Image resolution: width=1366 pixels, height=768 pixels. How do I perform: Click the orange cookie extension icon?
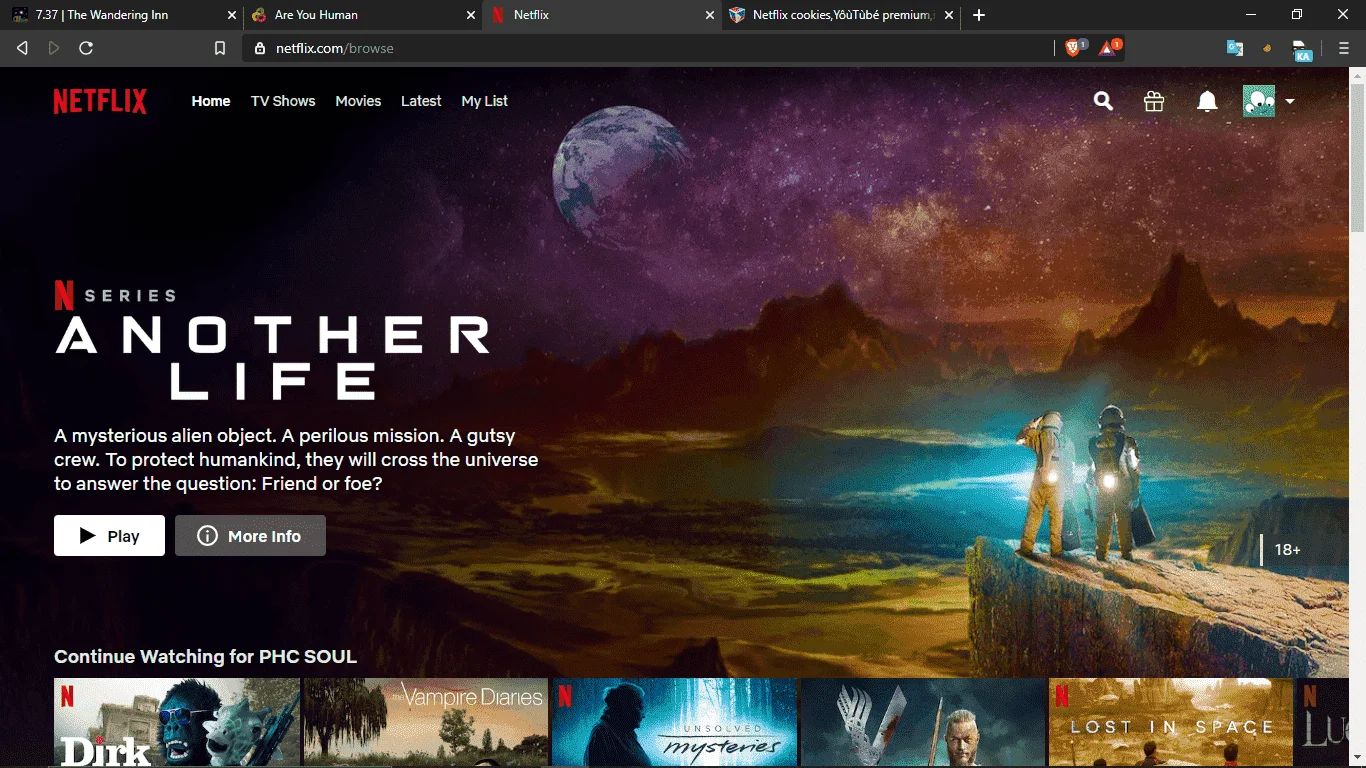pos(1268,48)
